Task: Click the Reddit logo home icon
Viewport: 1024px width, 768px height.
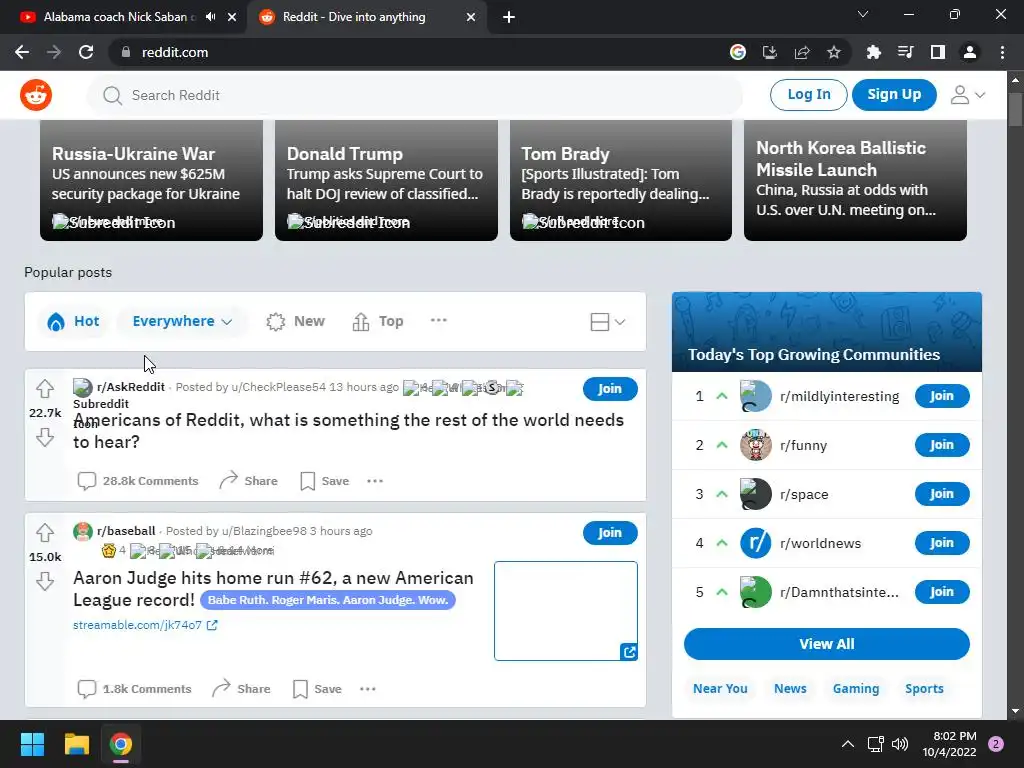Action: [36, 95]
